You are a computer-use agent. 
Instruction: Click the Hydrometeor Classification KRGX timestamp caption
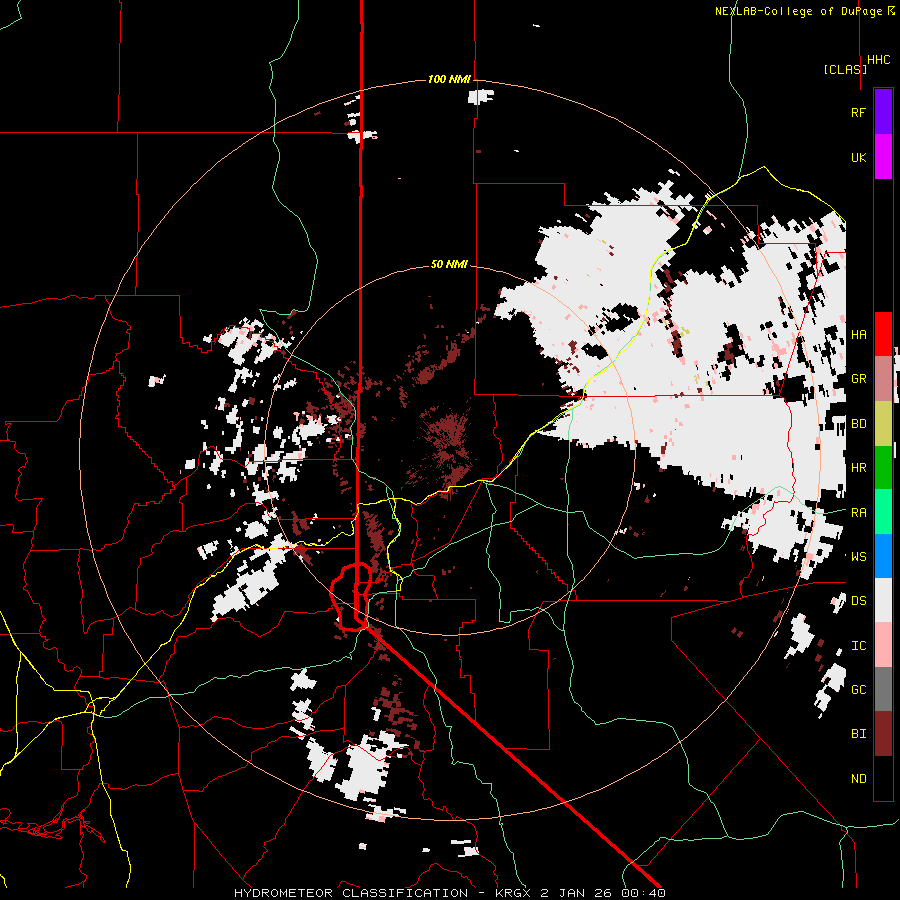449,893
